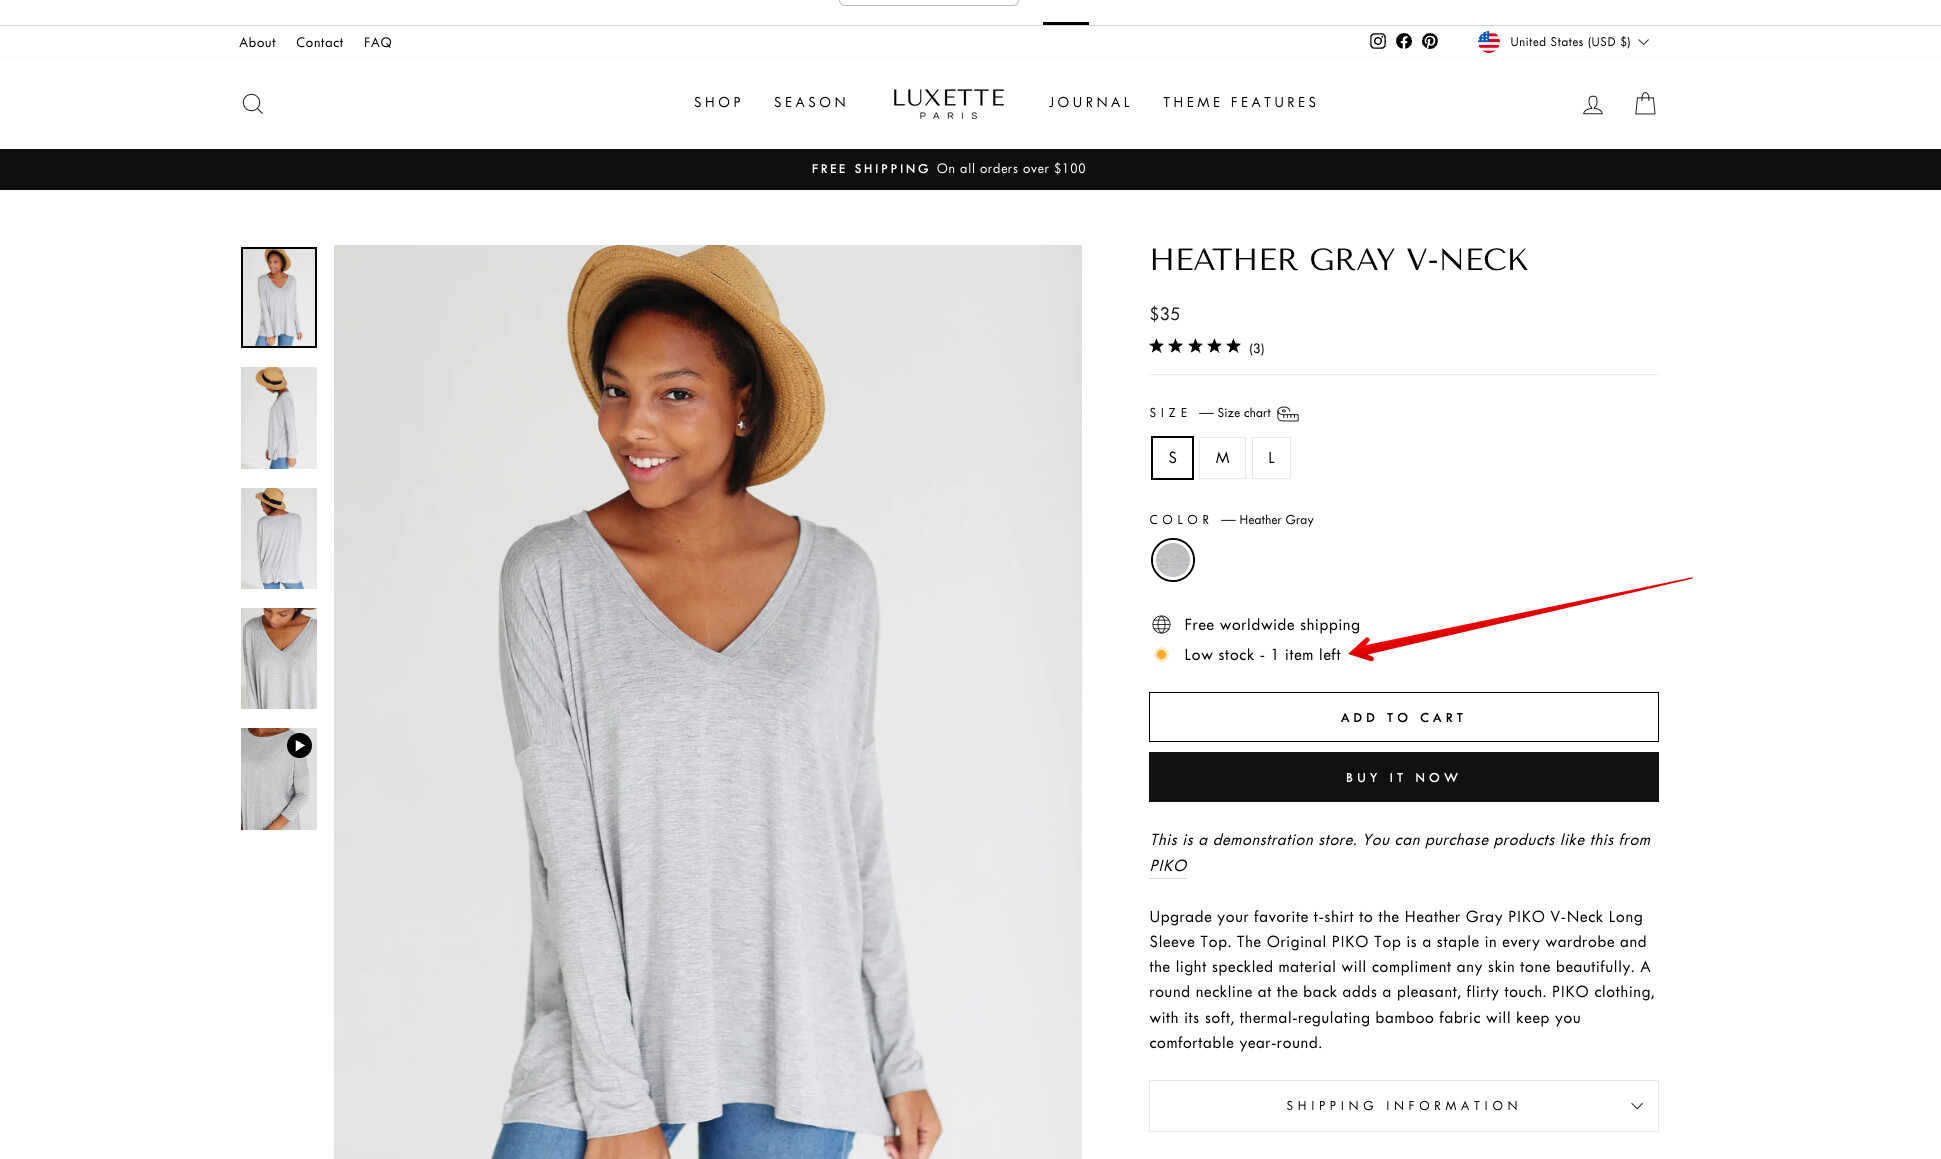Screen dimensions: 1941x1159
Task: Select size S option
Action: click(x=1172, y=458)
